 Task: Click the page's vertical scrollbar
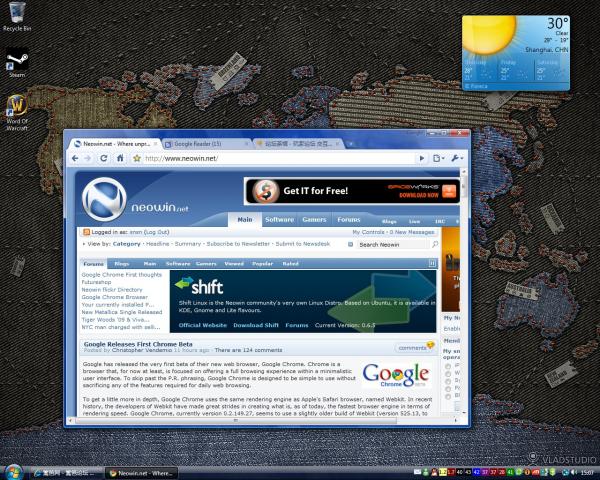click(x=463, y=291)
